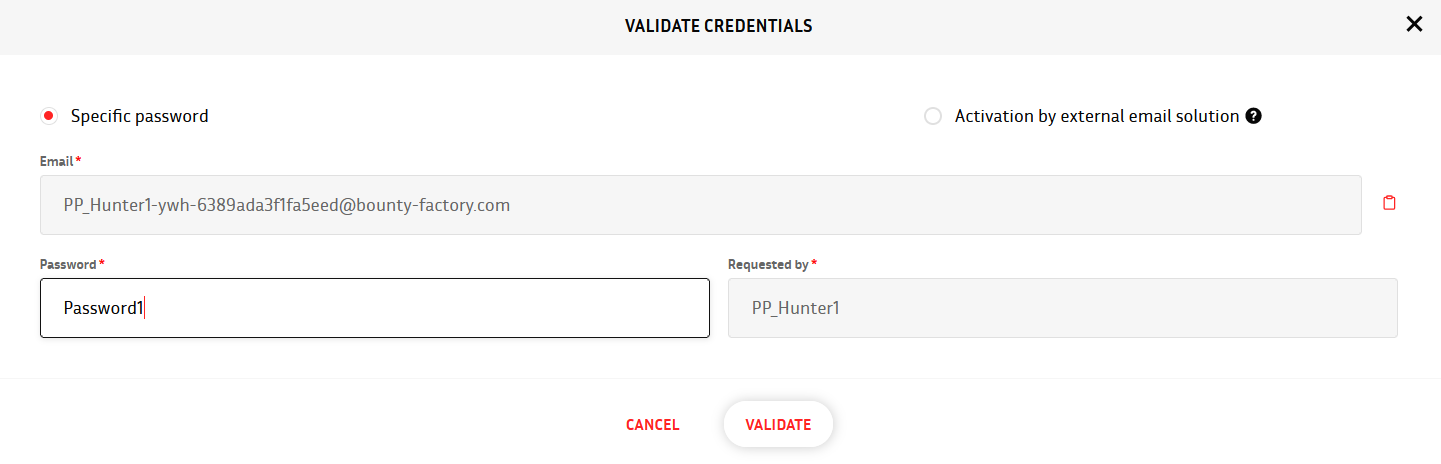The width and height of the screenshot is (1441, 464).
Task: Choose Activation by external email solution radio
Action: 933,116
